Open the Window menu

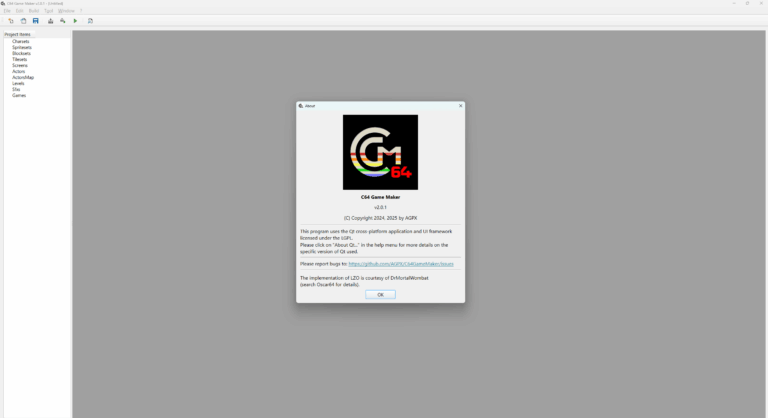66,11
